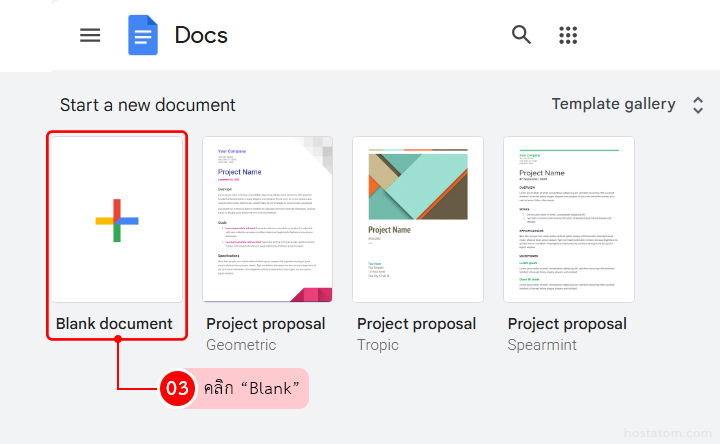Click the Docs title text
The image size is (720, 444).
[201, 35]
